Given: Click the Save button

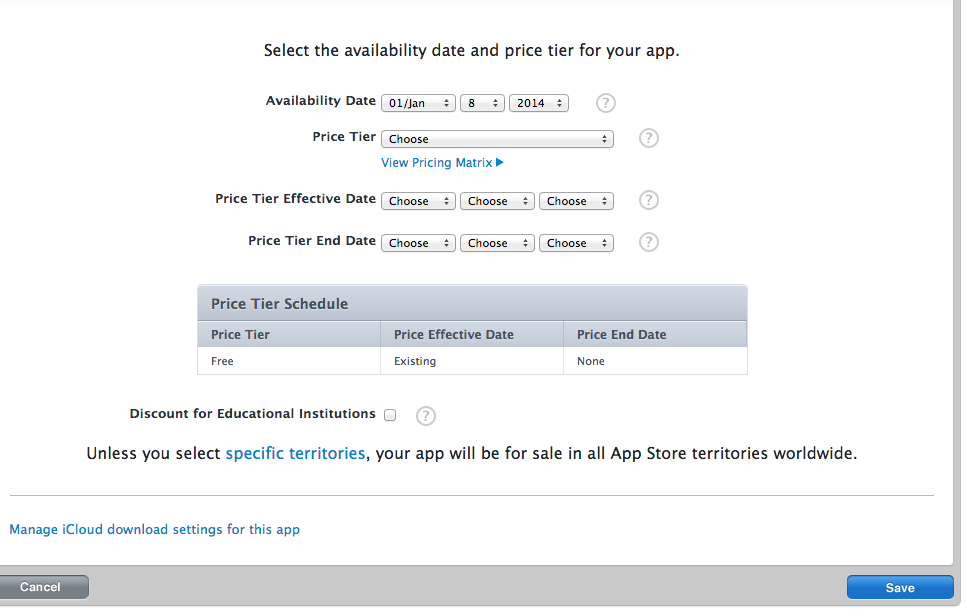Looking at the screenshot, I should tap(900, 588).
